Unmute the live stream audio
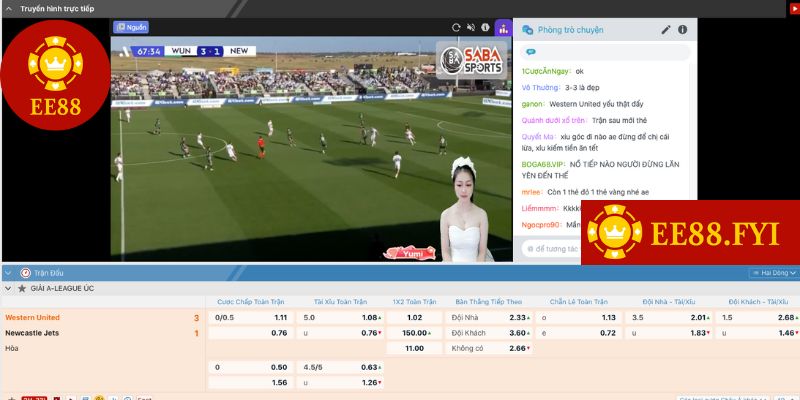This screenshot has width=800, height=400. [471, 28]
